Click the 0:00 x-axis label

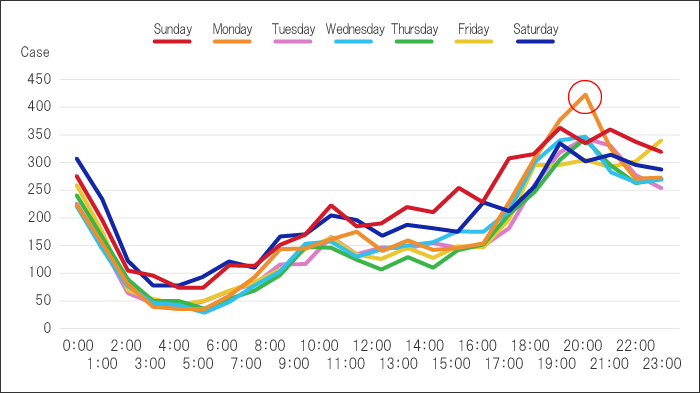78,346
